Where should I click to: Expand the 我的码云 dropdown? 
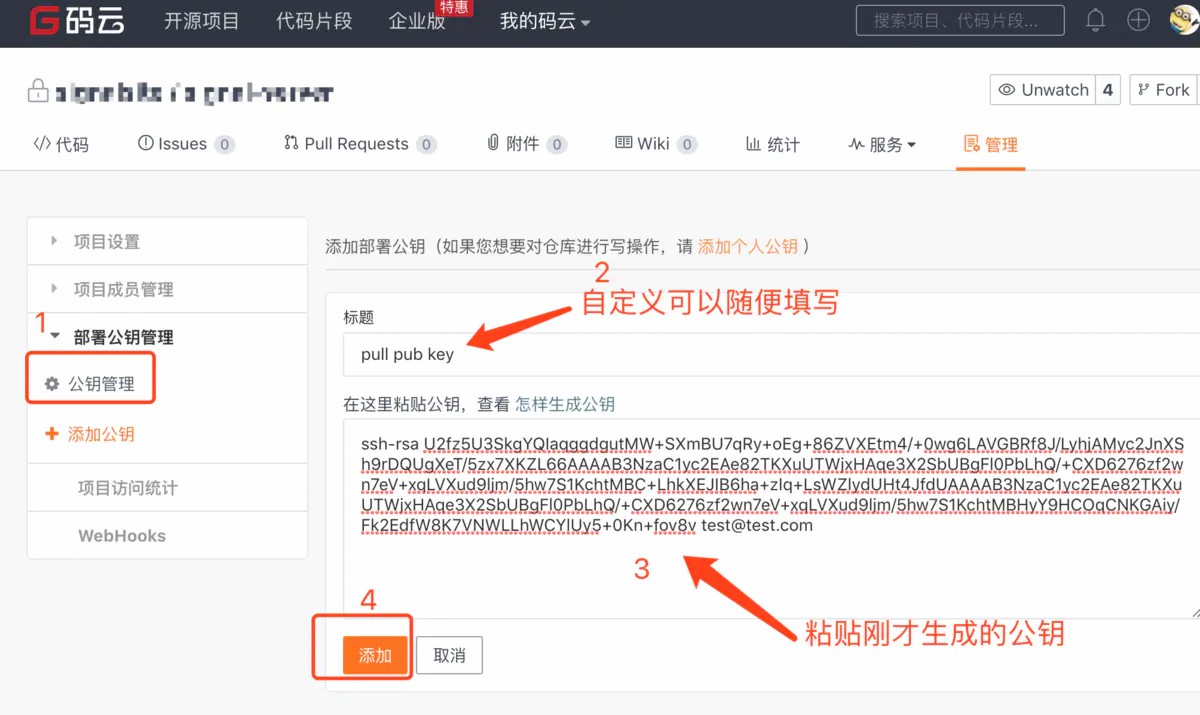point(545,22)
